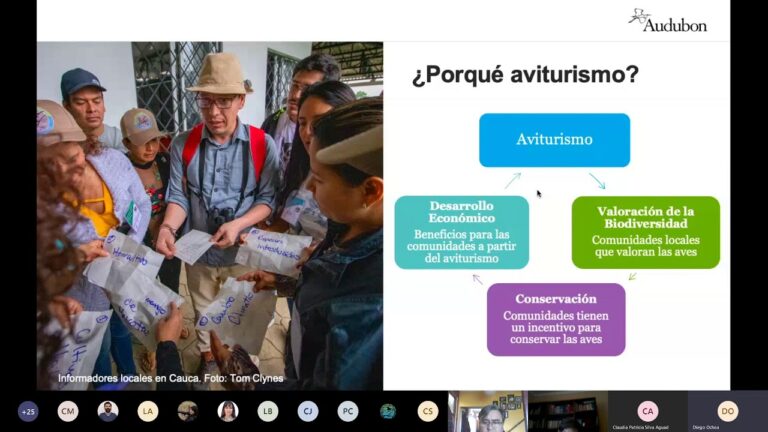Click the '¿Porqué aviturismo?' slide title
Viewport: 768px width, 432px height.
pos(525,75)
